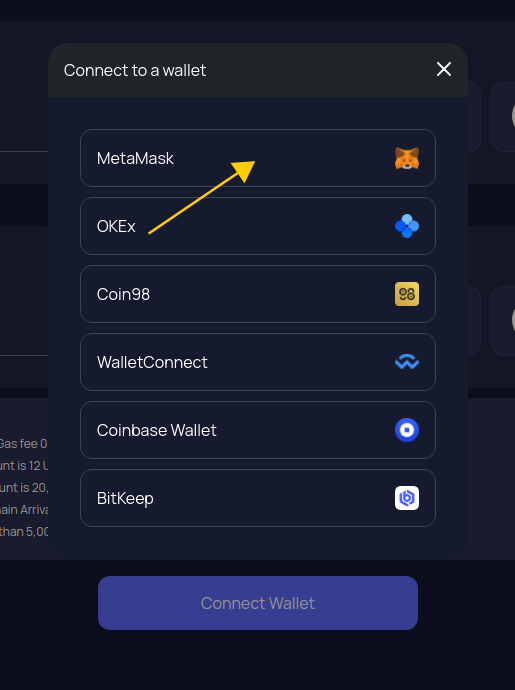
Task: Click the "Connect to a wallet" title
Action: (135, 70)
